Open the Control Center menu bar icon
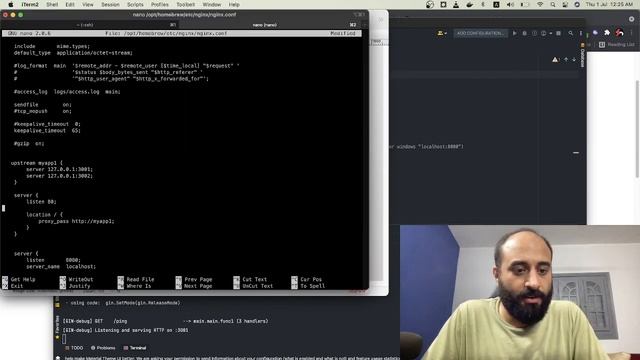 [x=565, y=4]
